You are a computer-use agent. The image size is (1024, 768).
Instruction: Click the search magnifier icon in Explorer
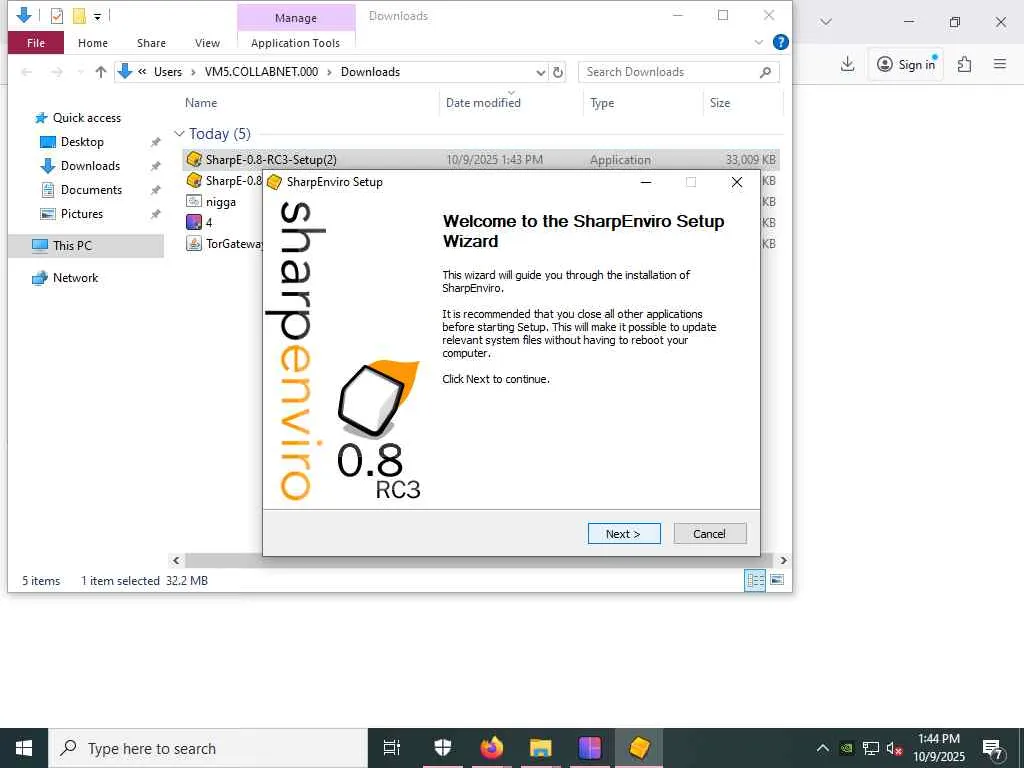coord(765,72)
